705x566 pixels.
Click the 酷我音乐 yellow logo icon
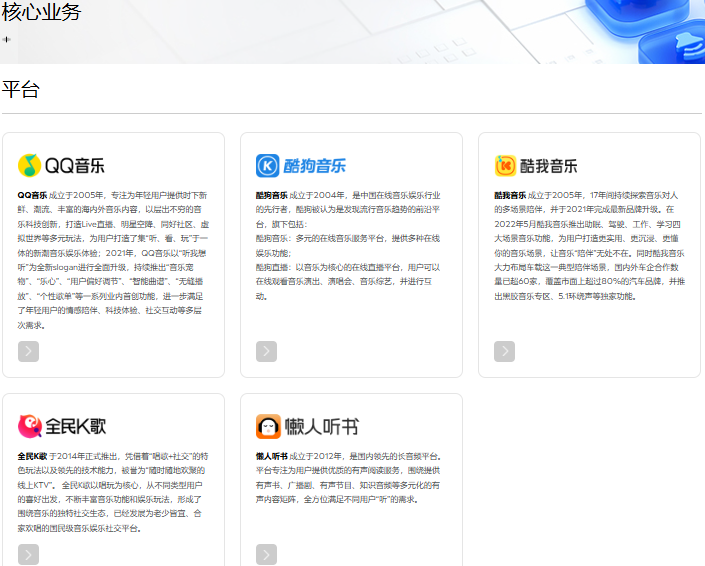505,165
